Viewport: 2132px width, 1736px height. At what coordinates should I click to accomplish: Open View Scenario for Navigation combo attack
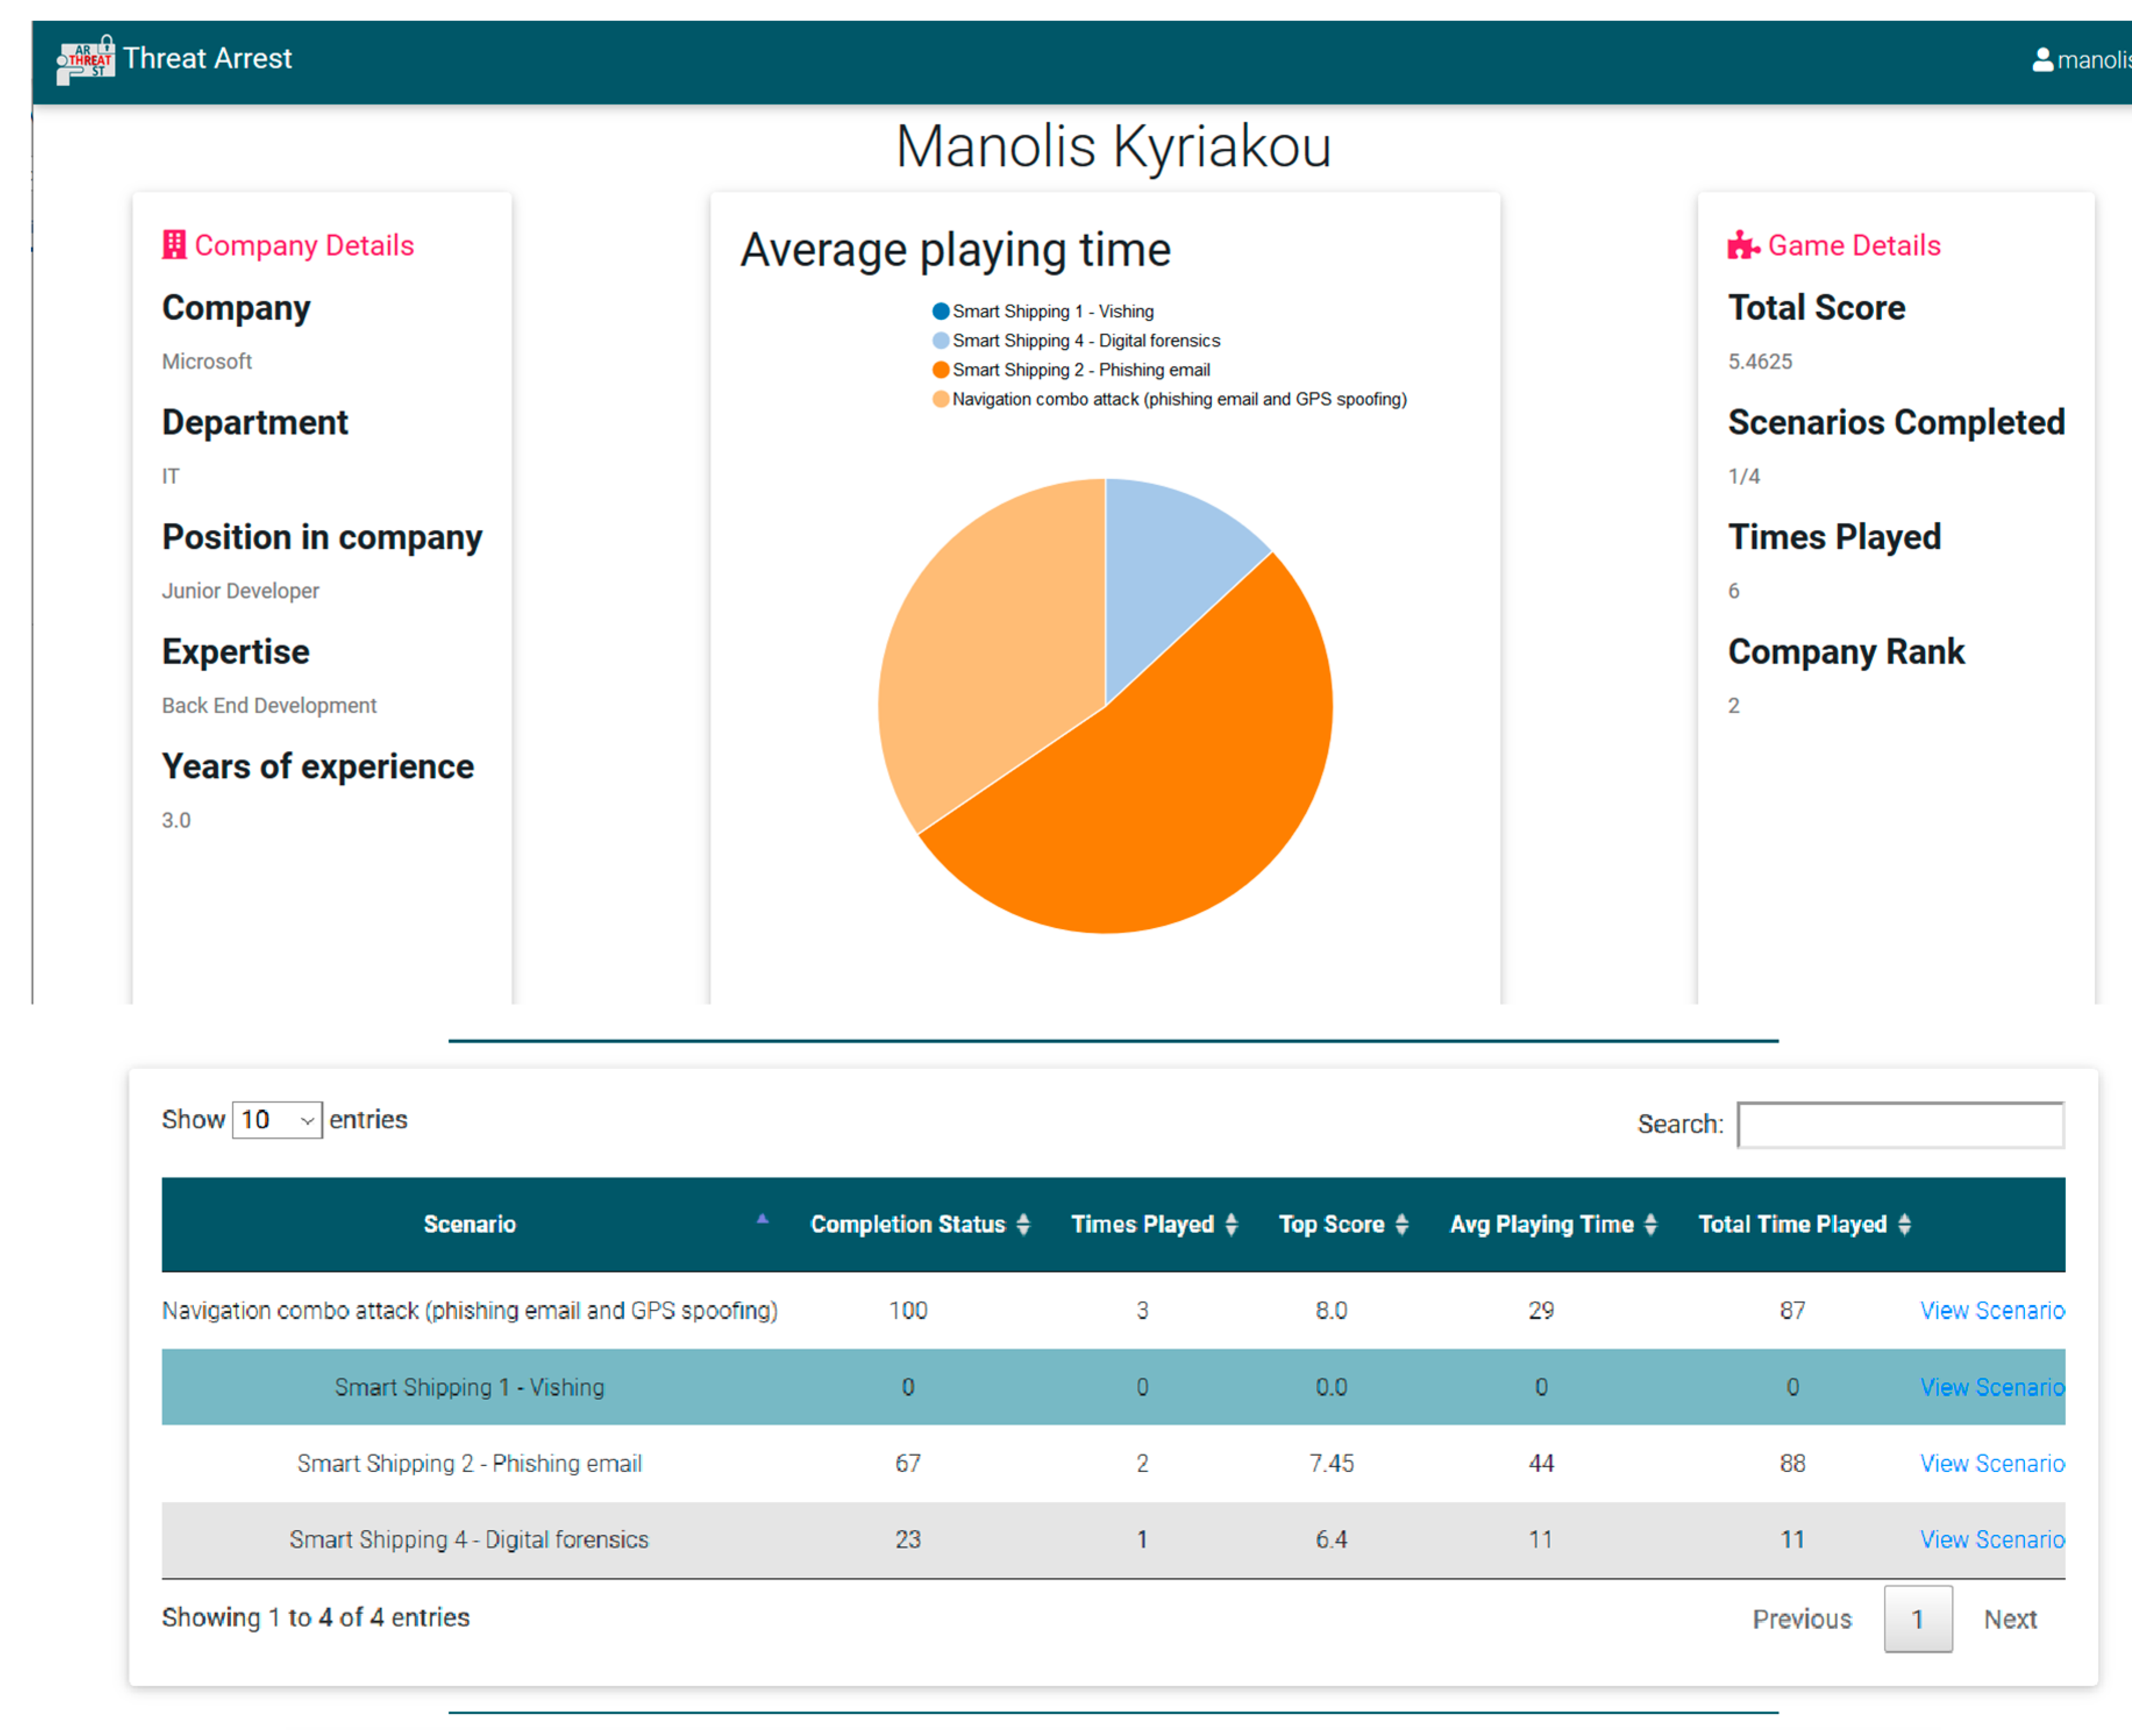click(1991, 1311)
